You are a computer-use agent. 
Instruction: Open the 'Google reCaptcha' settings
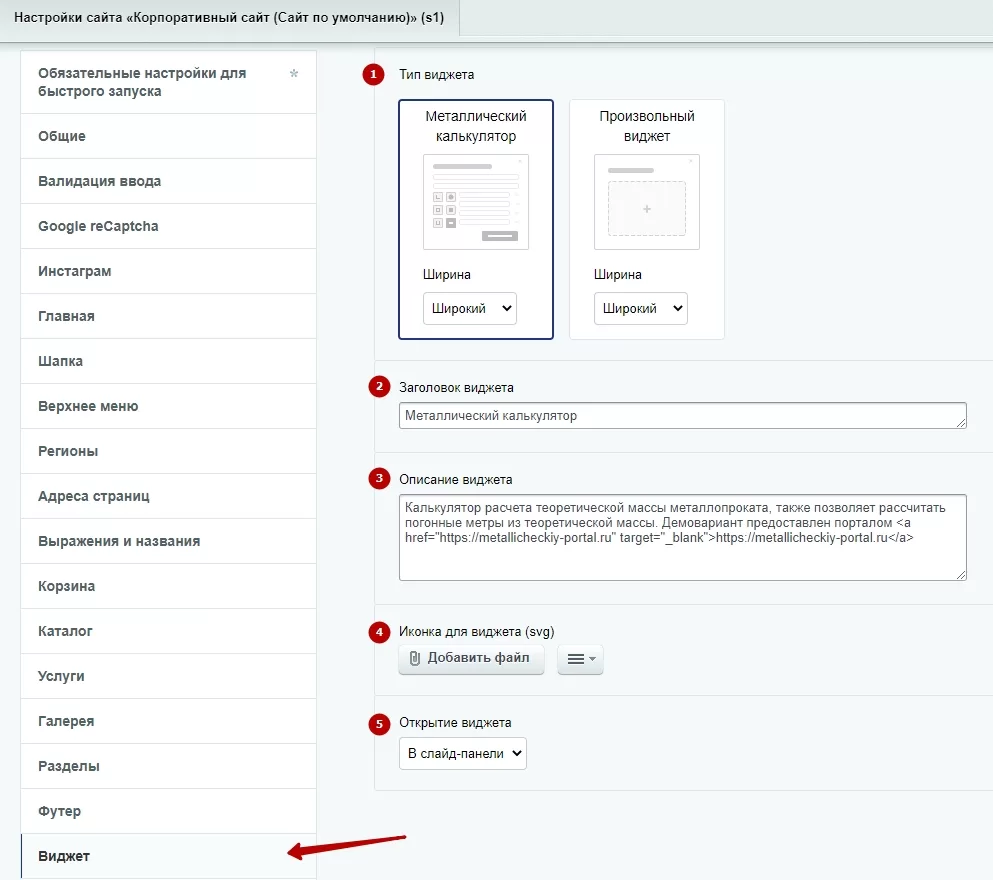168,226
